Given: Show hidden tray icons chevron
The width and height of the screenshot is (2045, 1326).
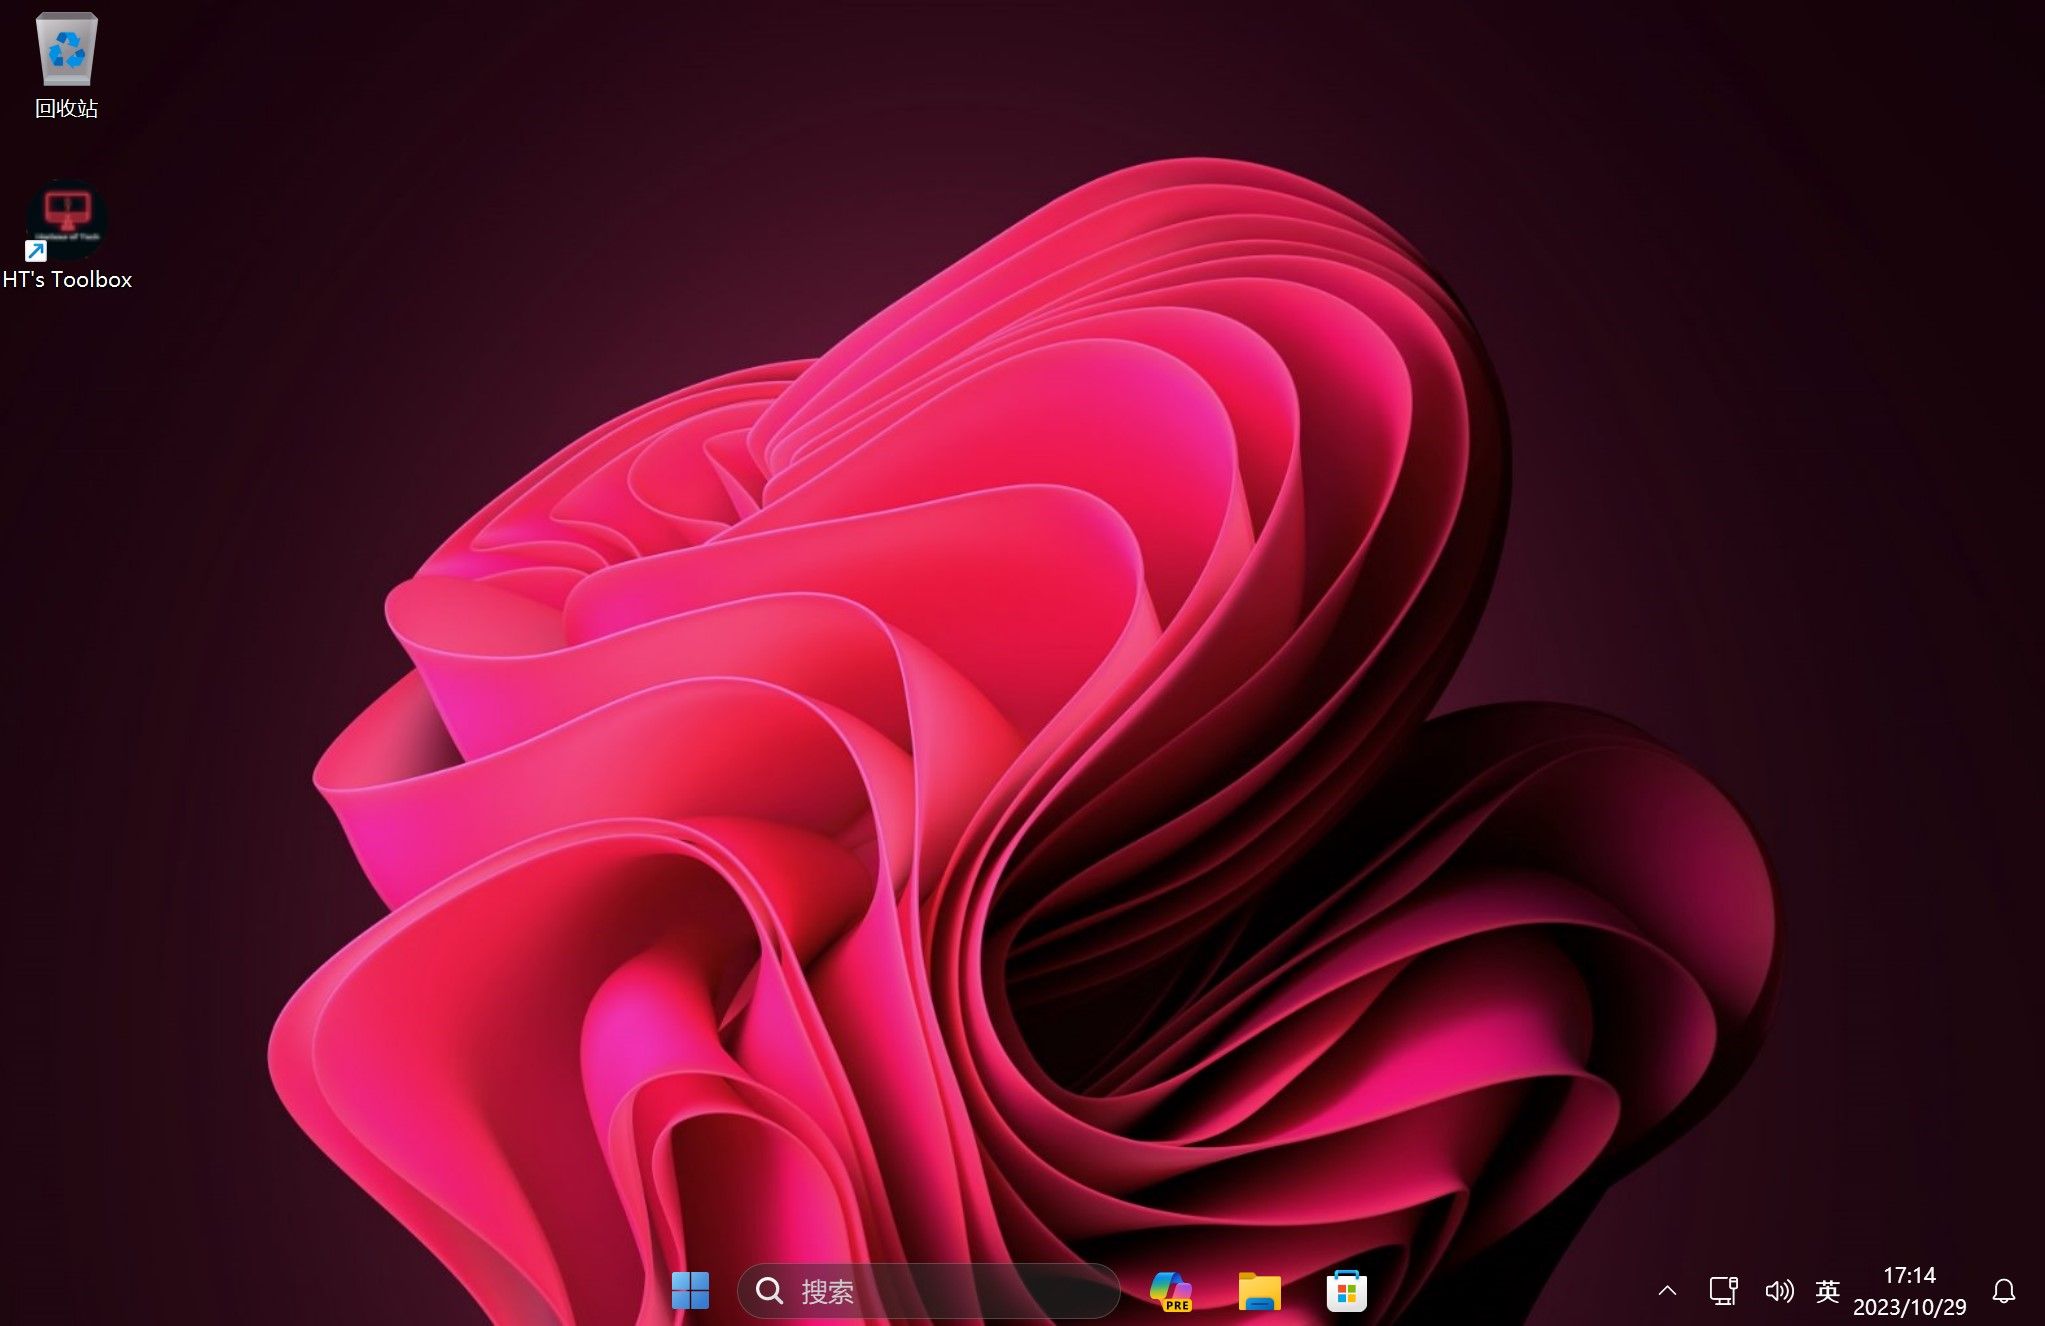Looking at the screenshot, I should coord(1667,1291).
